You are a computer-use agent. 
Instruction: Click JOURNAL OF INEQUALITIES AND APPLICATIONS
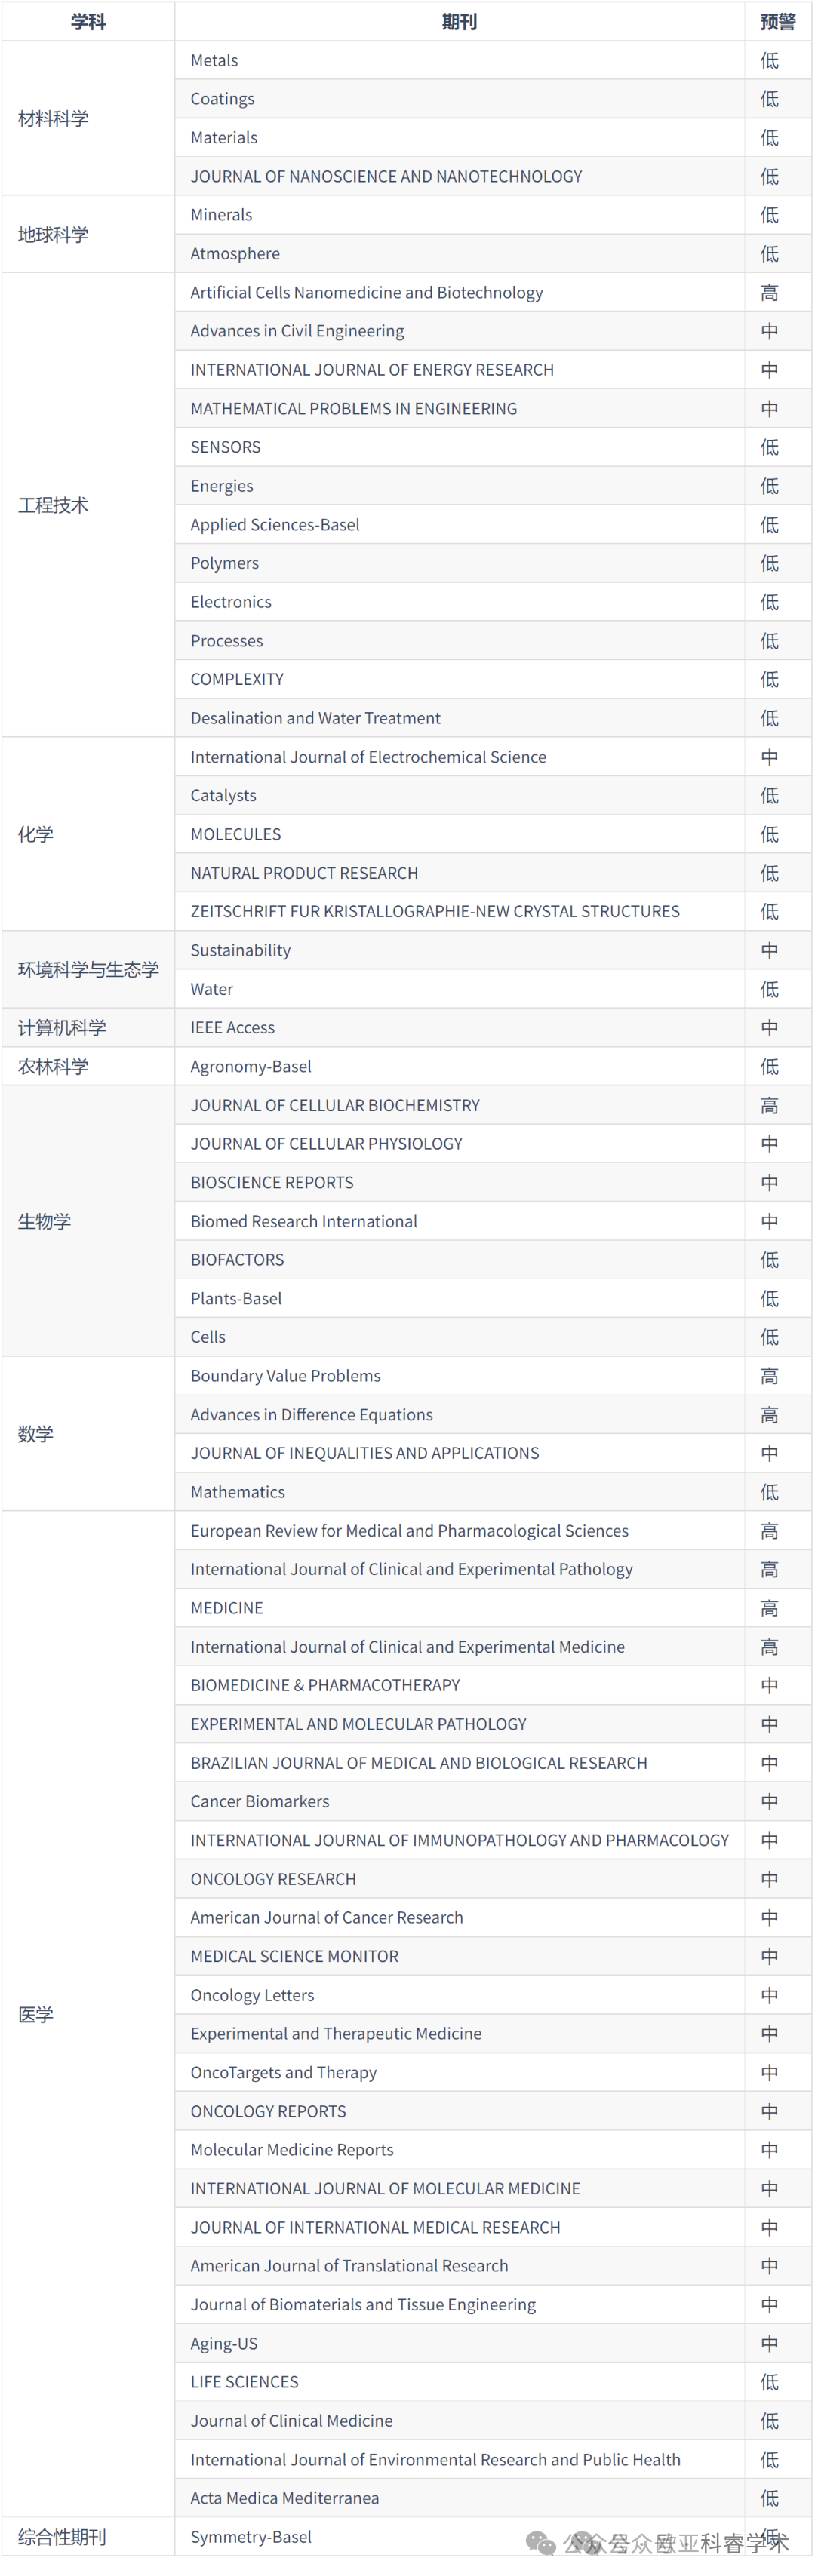[x=365, y=1453]
